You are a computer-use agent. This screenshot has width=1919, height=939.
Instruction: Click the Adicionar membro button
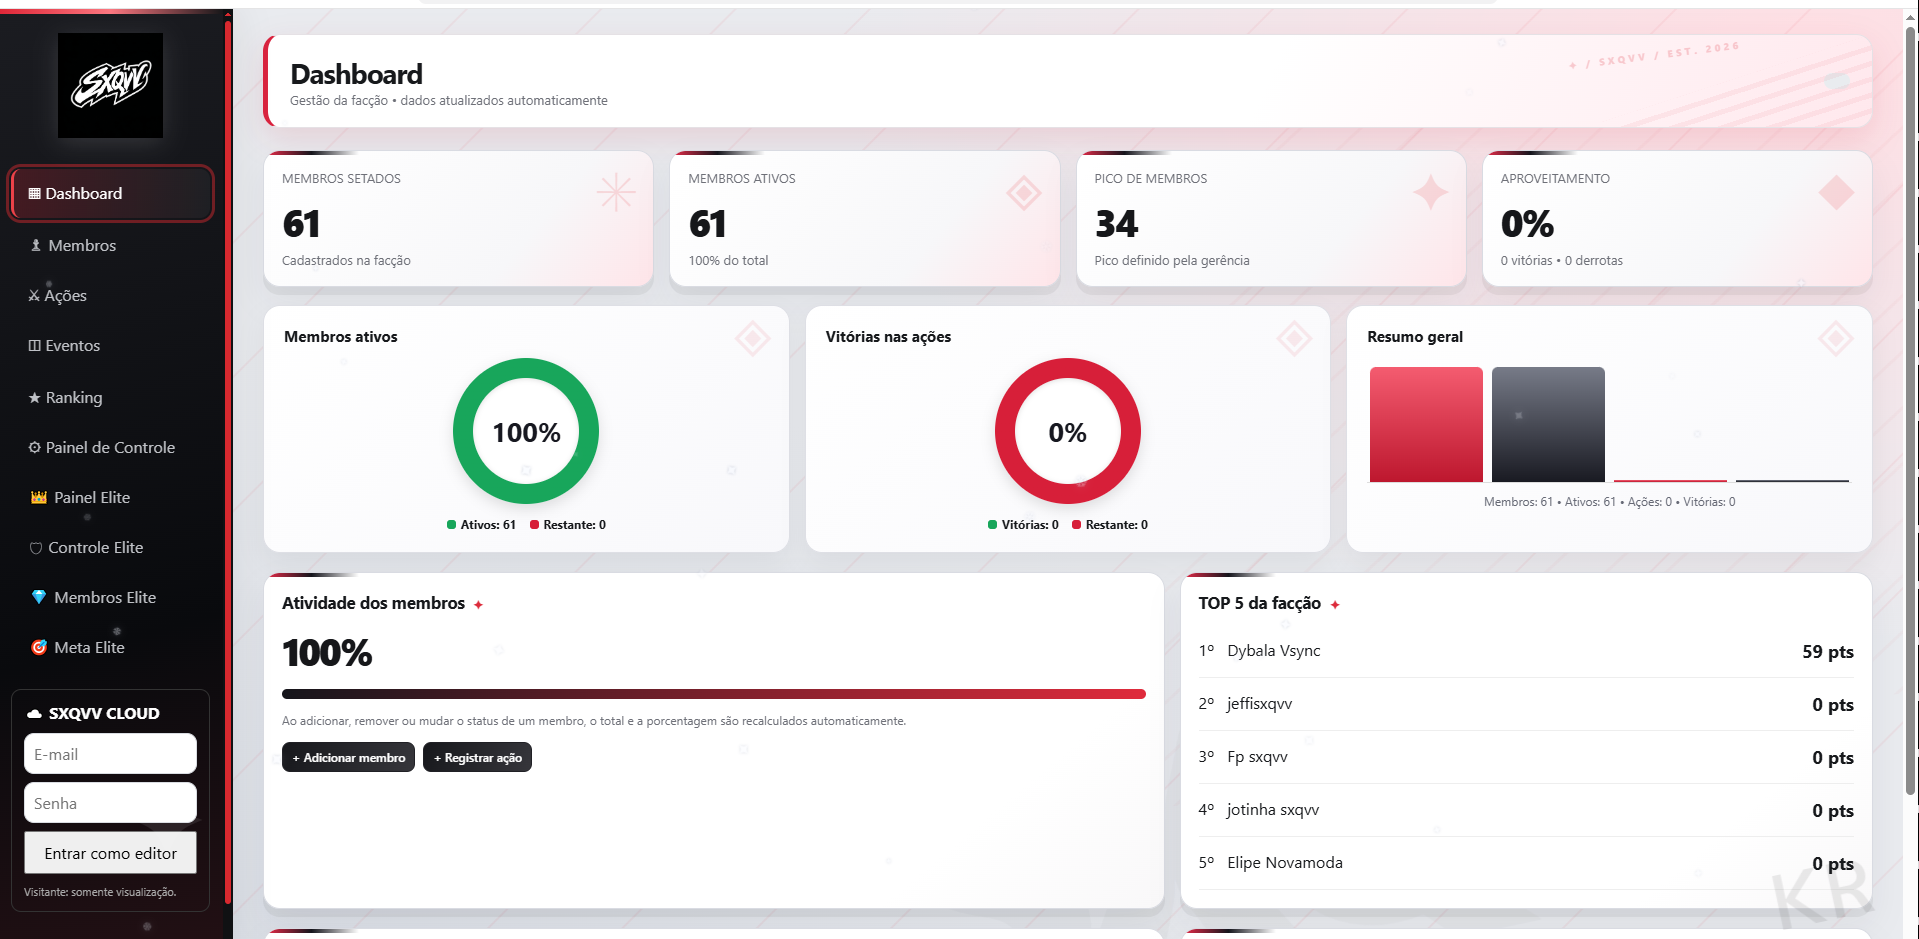coord(348,757)
